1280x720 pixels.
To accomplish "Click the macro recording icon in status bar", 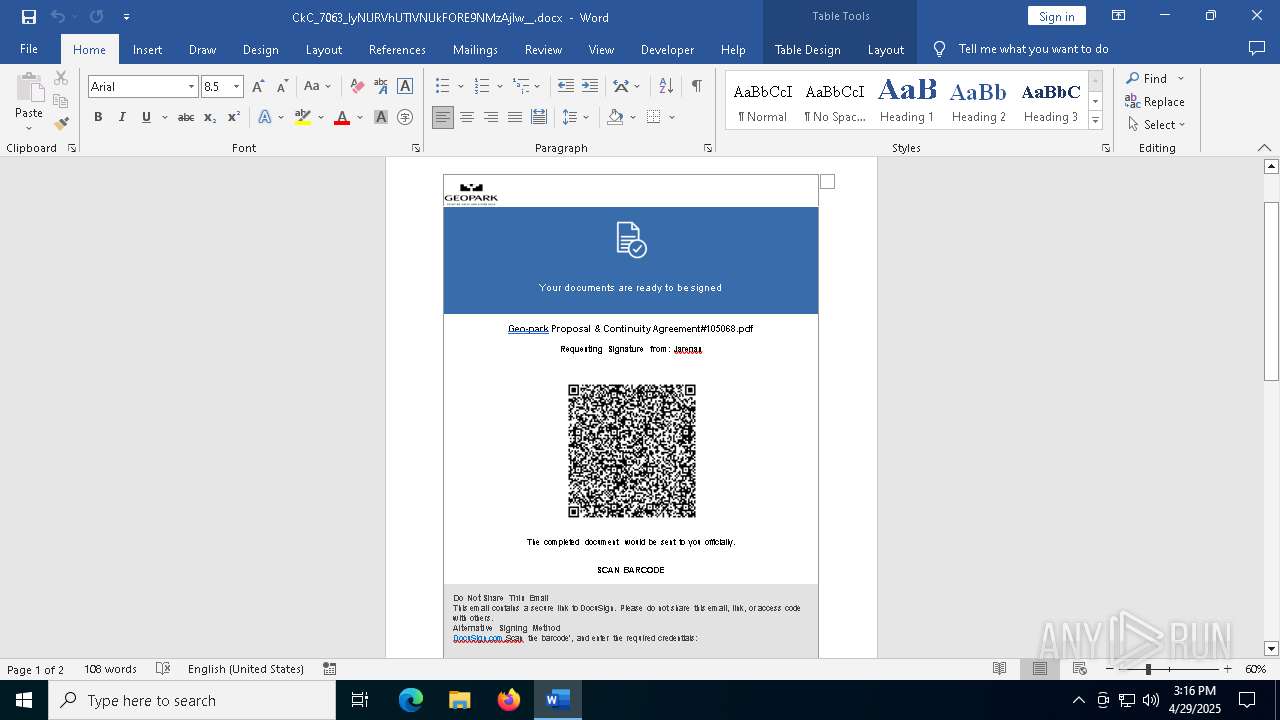I will tap(329, 669).
